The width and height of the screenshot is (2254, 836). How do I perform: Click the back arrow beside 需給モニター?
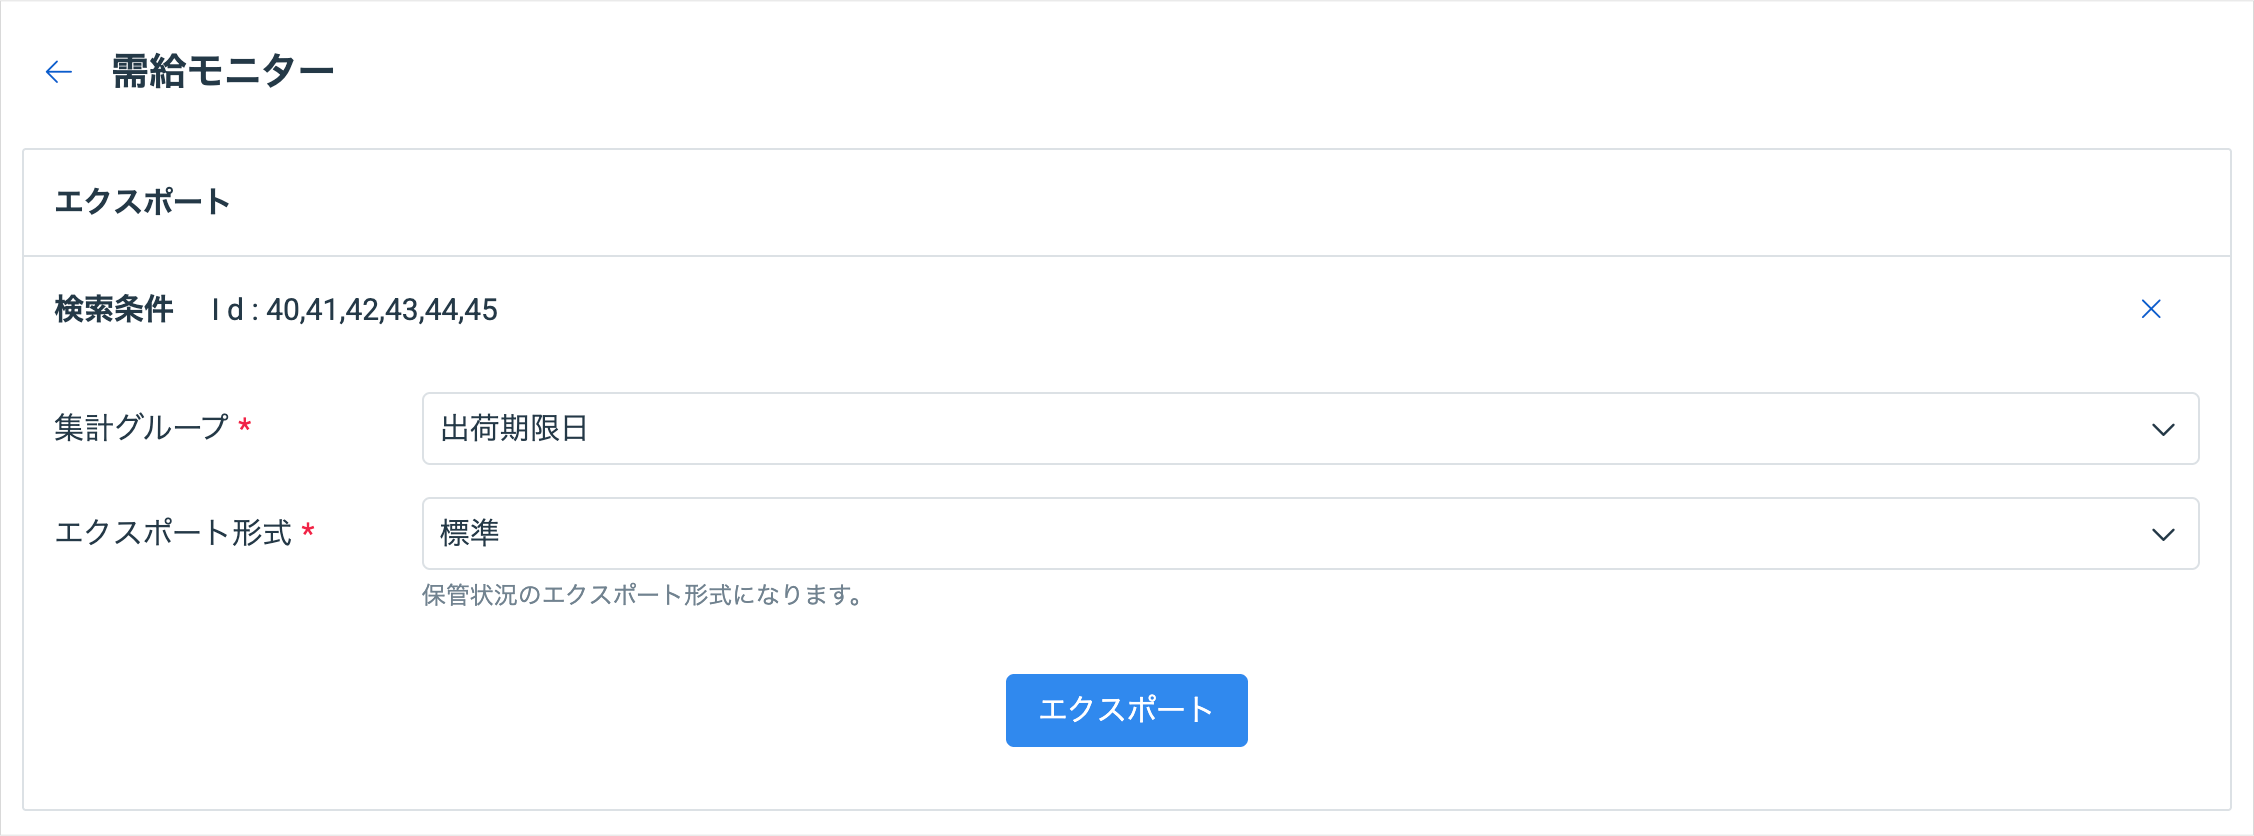coord(59,72)
